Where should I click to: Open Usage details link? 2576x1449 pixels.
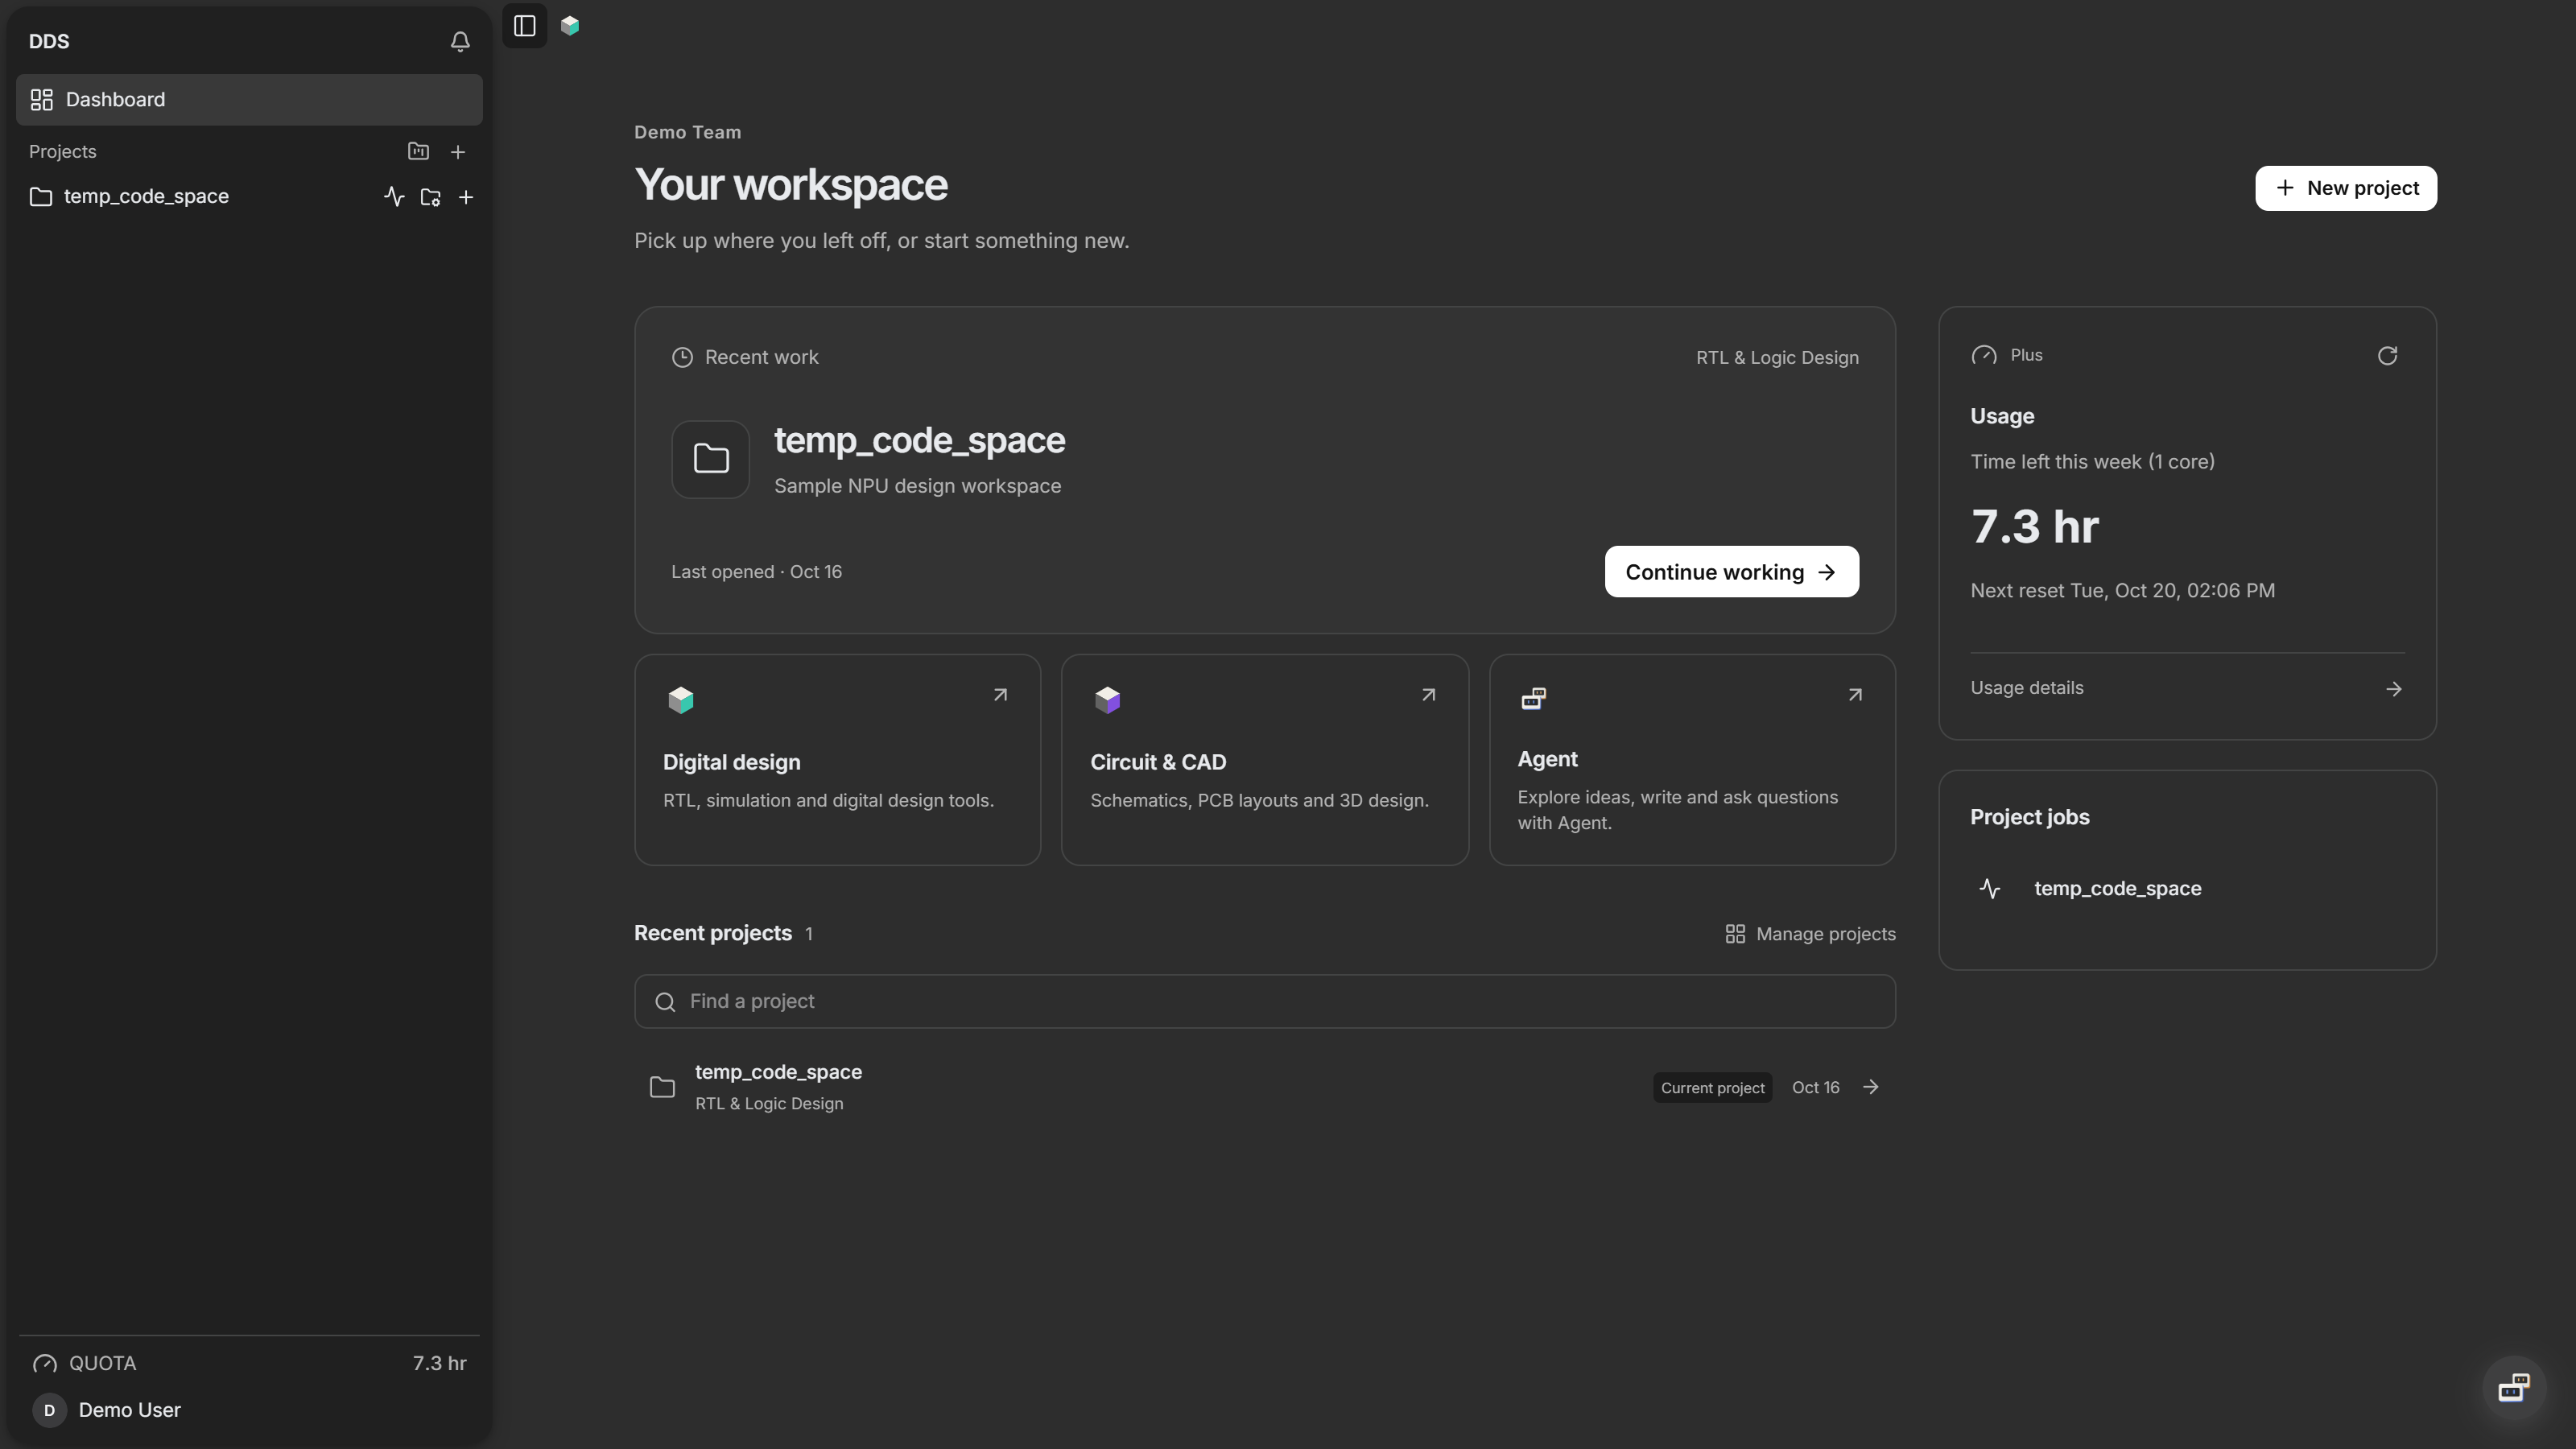point(2187,688)
